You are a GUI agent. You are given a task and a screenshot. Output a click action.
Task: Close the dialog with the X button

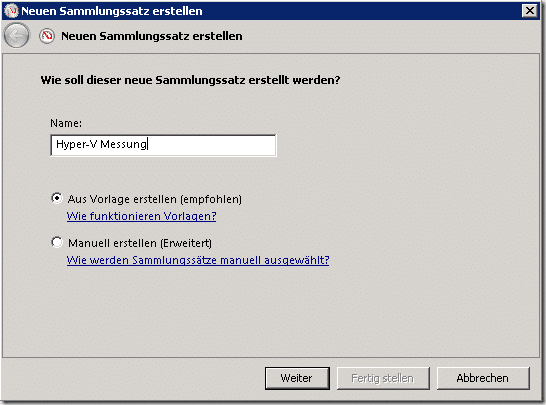(530, 11)
